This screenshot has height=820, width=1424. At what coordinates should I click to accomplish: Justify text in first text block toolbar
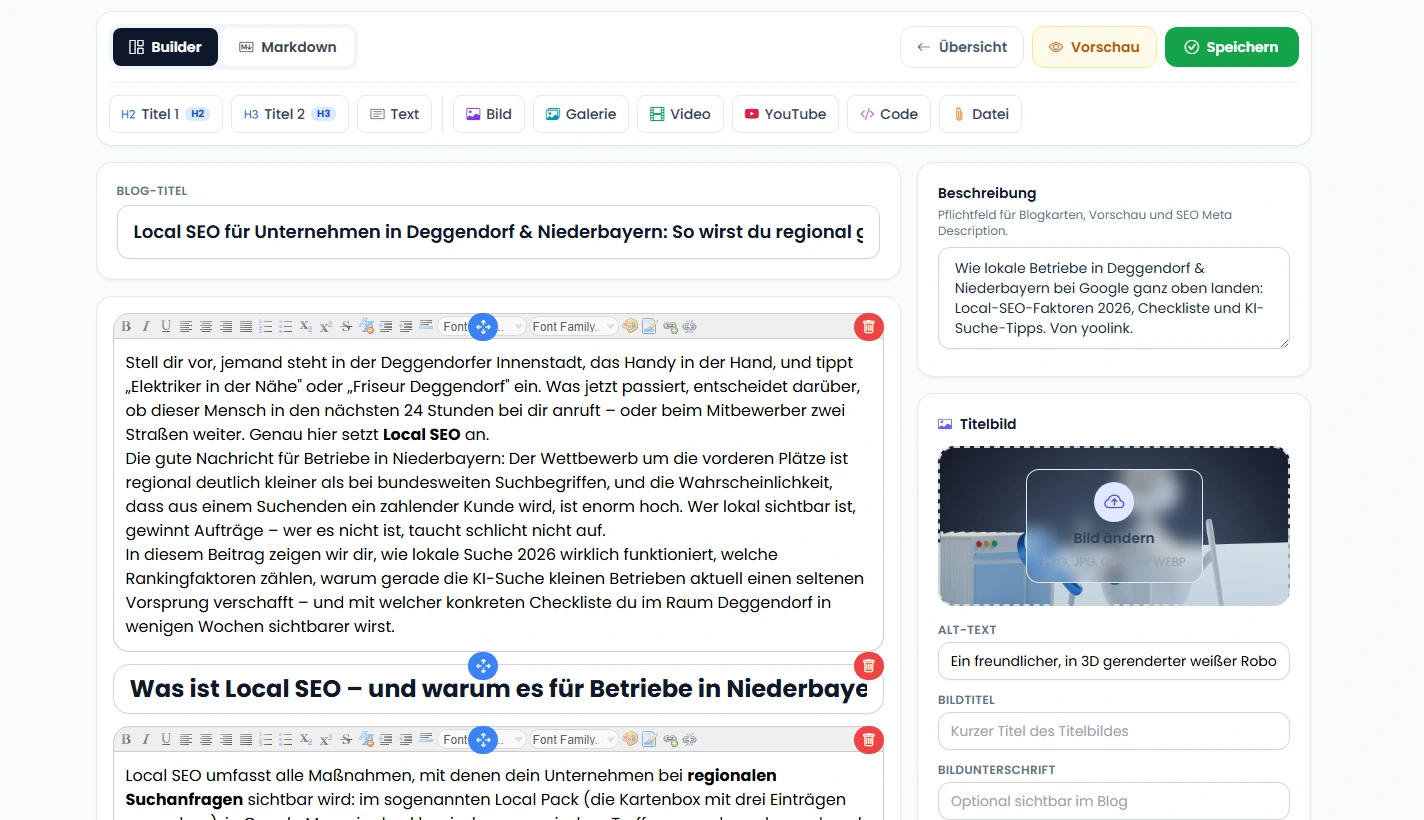[246, 326]
